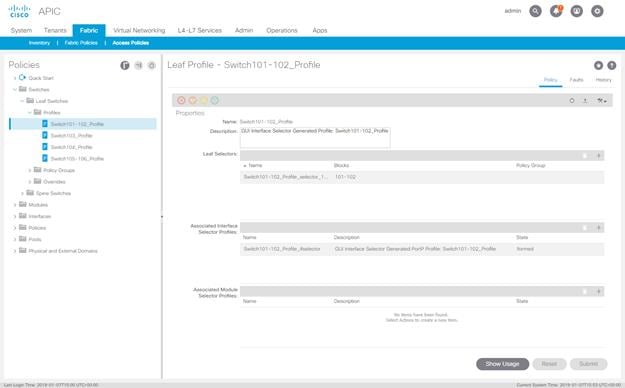The image size is (625, 388).
Task: Refresh the properties pane using circular icon
Action: (x=572, y=100)
